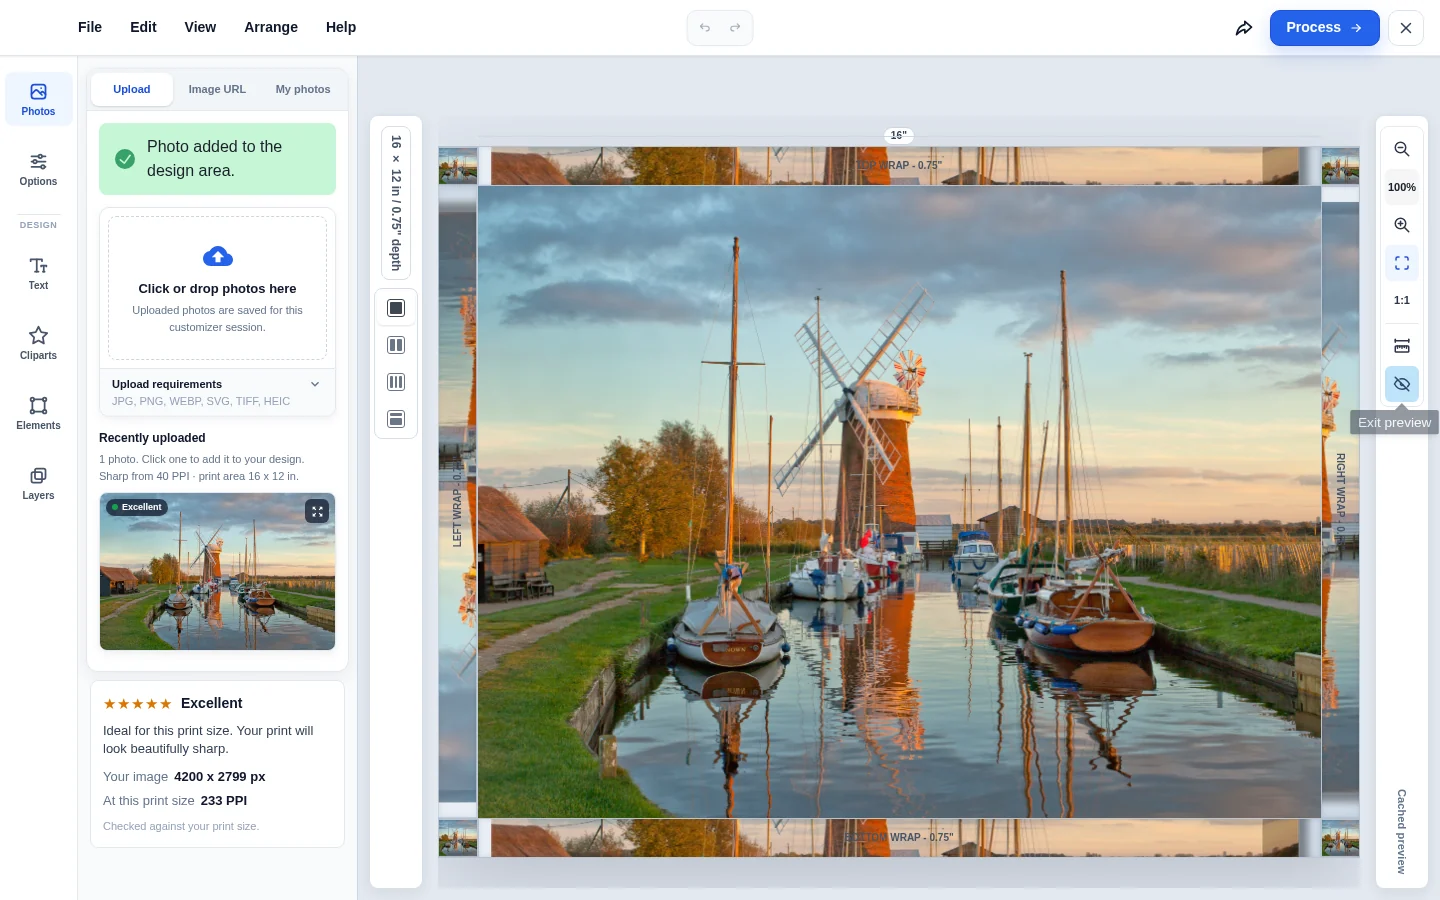Zoom in on the canvas
The height and width of the screenshot is (900, 1440).
coord(1402,225)
